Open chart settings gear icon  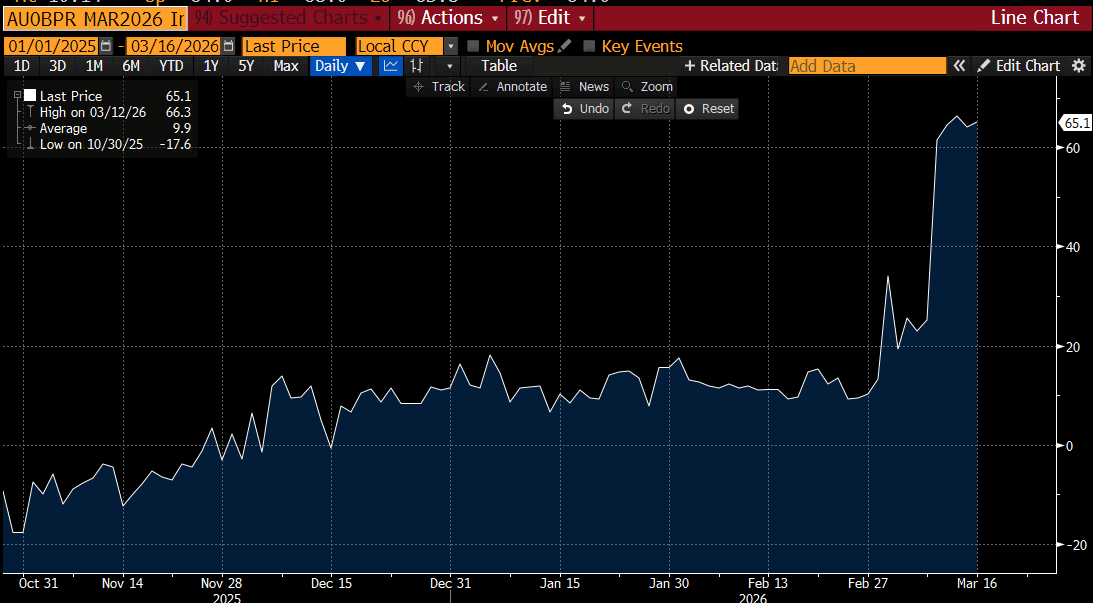1078,66
